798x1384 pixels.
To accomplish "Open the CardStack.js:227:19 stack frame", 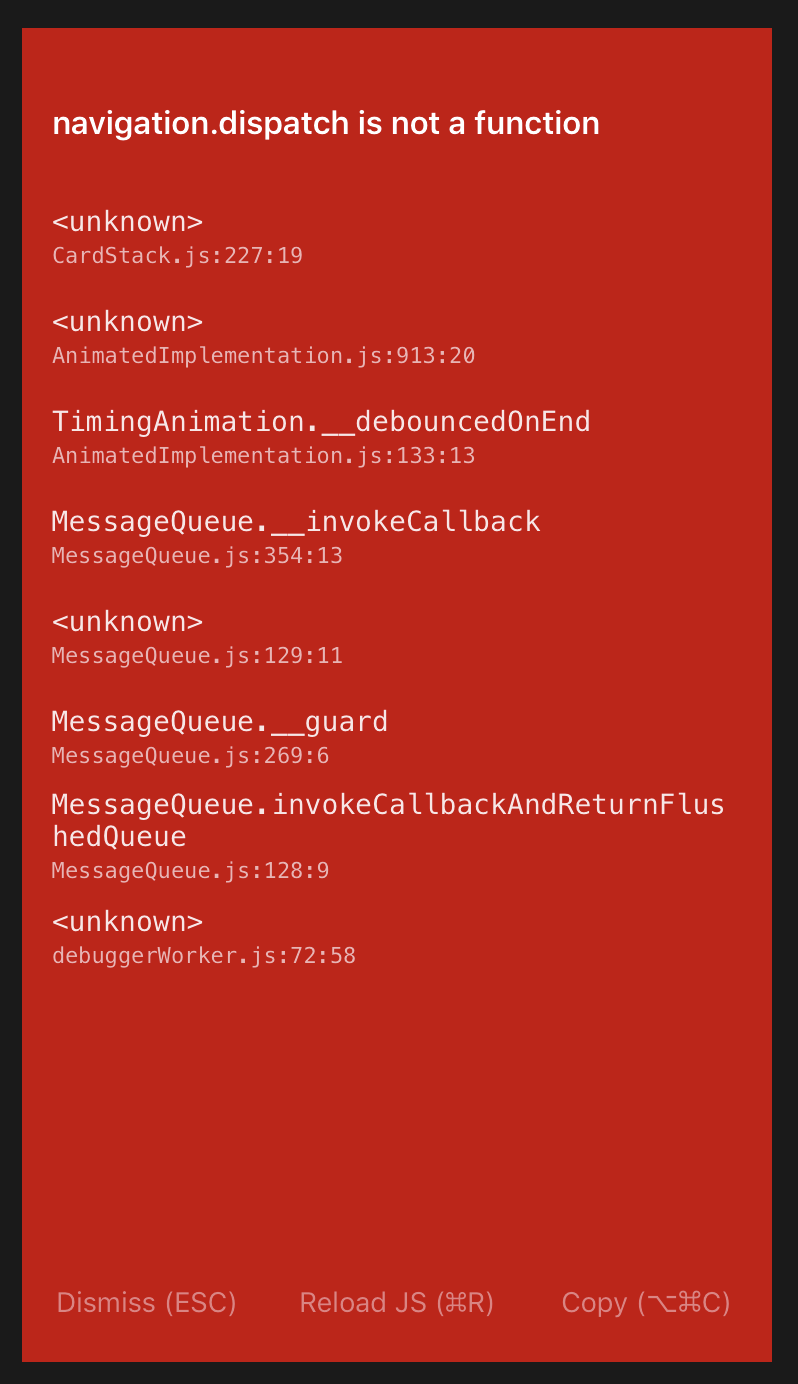I will point(178,255).
